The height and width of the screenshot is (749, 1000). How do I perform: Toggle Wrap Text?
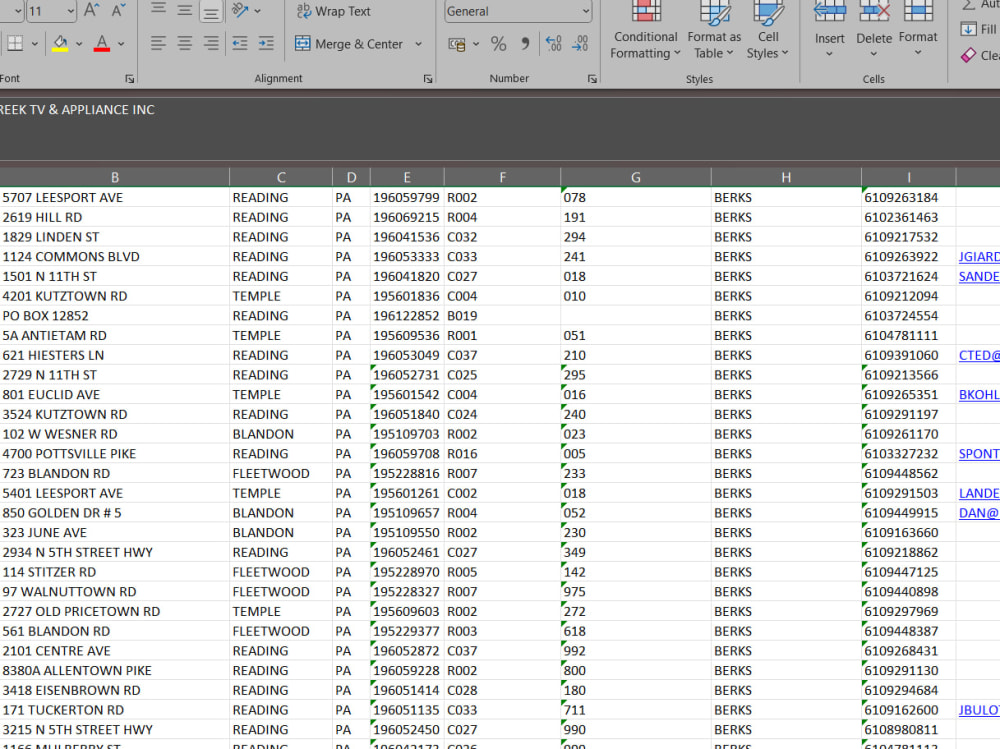tap(333, 11)
